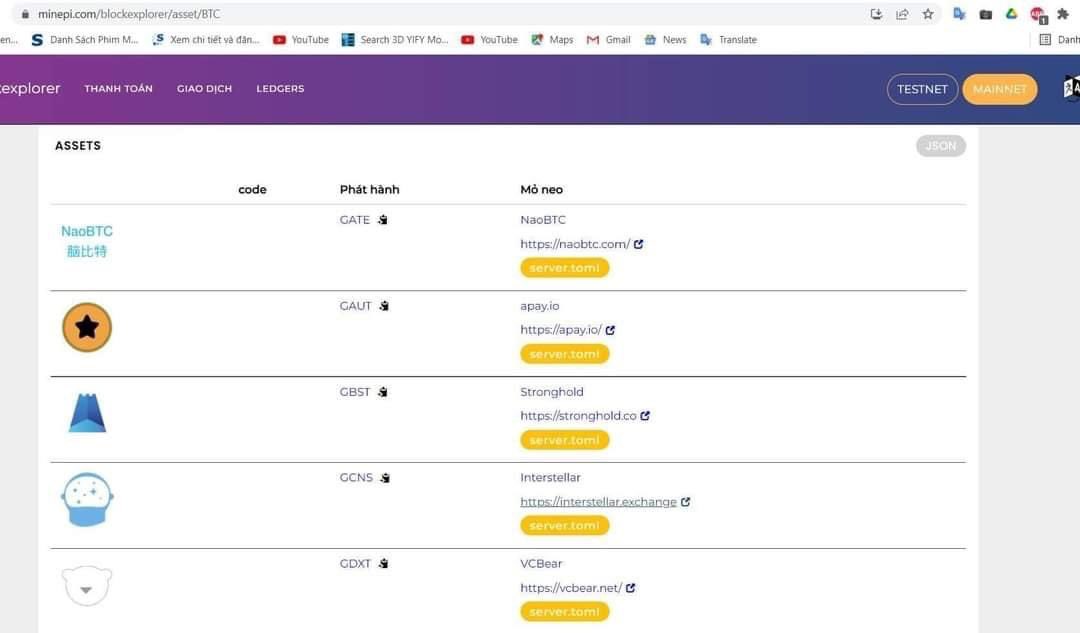Viewport: 1080px width, 633px height.
Task: Open the second YouTube bookmark after Search 3D
Action: click(490, 40)
